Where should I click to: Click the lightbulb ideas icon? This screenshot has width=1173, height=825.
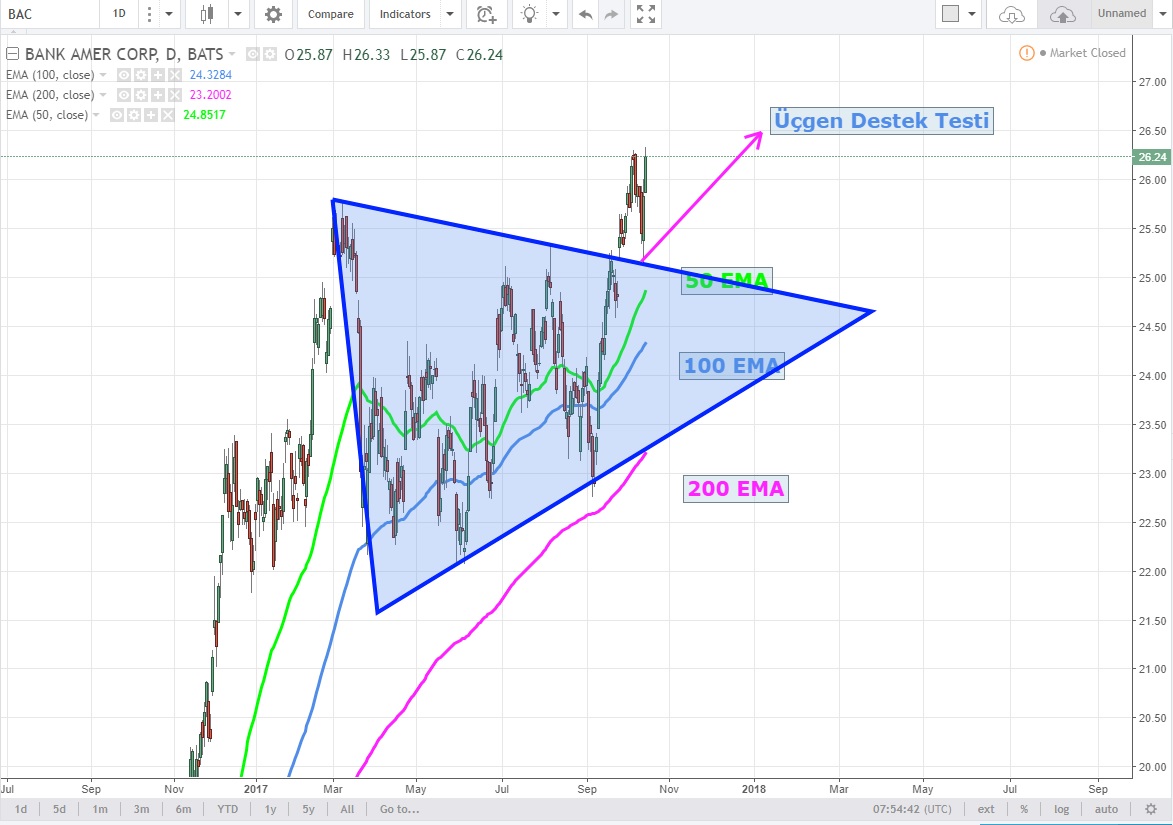[529, 14]
